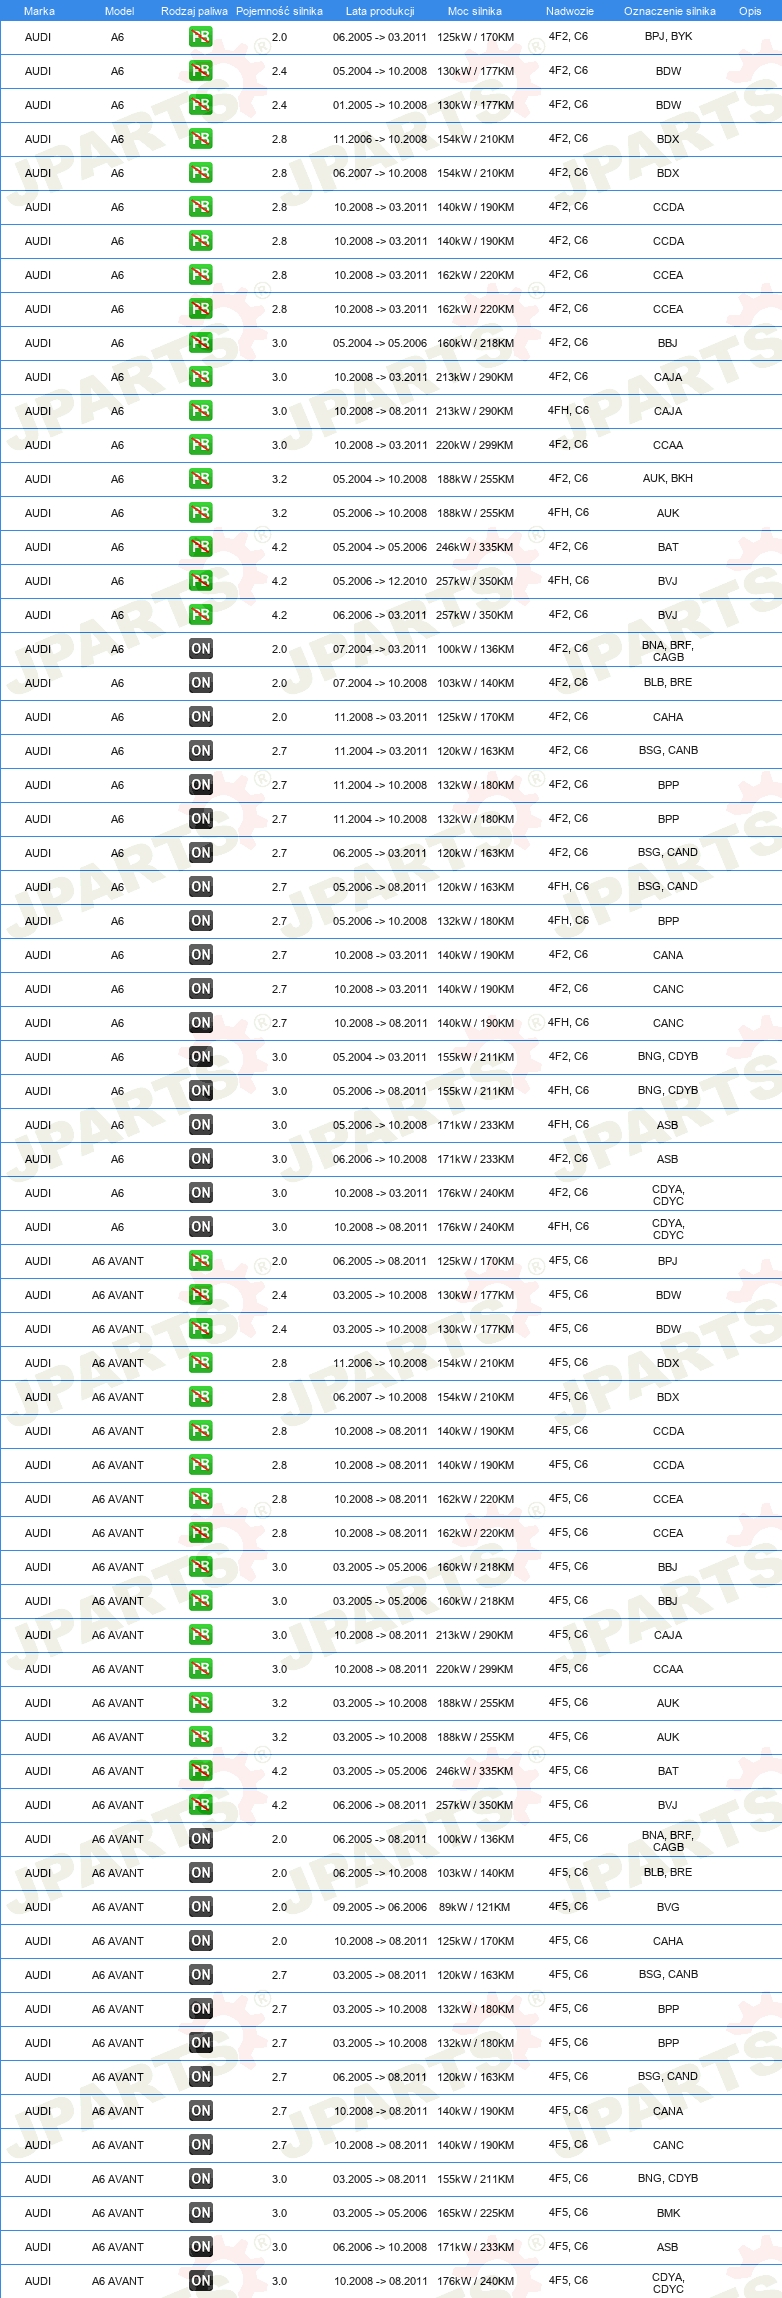Click PB icon for A6 sedan BBJ 160kW row
Screen dimensions: 782x2298
[x=200, y=343]
